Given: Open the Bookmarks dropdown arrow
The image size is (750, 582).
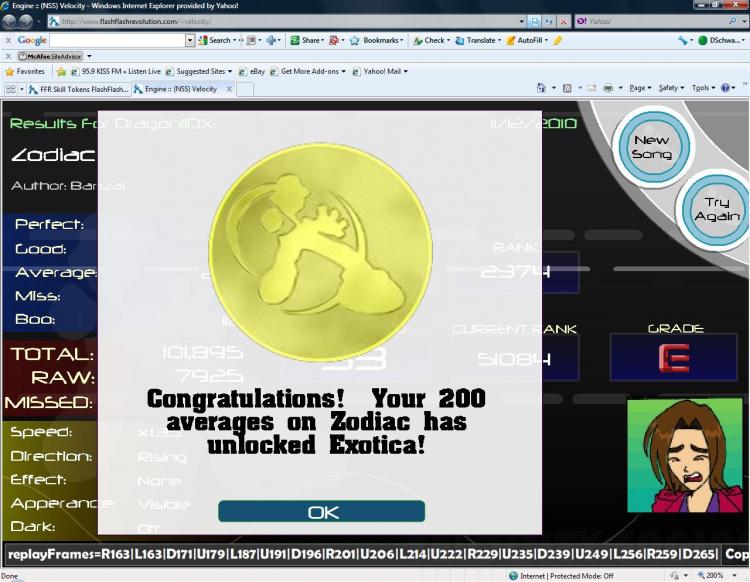Looking at the screenshot, I should pyautogui.click(x=401, y=41).
